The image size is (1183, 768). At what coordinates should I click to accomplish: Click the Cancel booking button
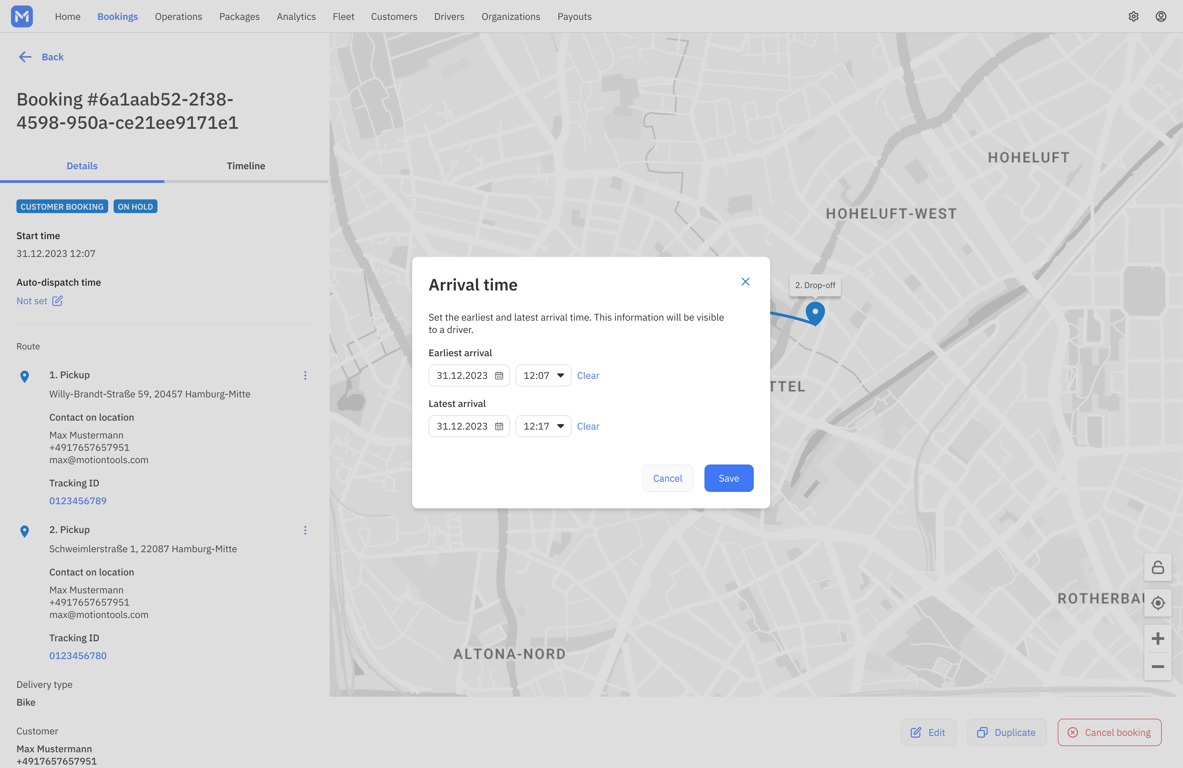tap(1109, 733)
